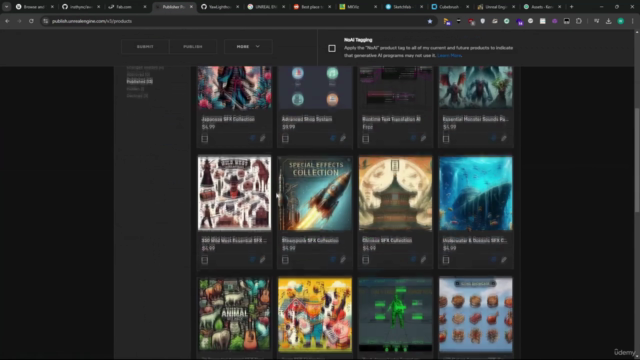The width and height of the screenshot is (640, 360).
Task: Open Japanese SFX Collection product title
Action: 228,119
